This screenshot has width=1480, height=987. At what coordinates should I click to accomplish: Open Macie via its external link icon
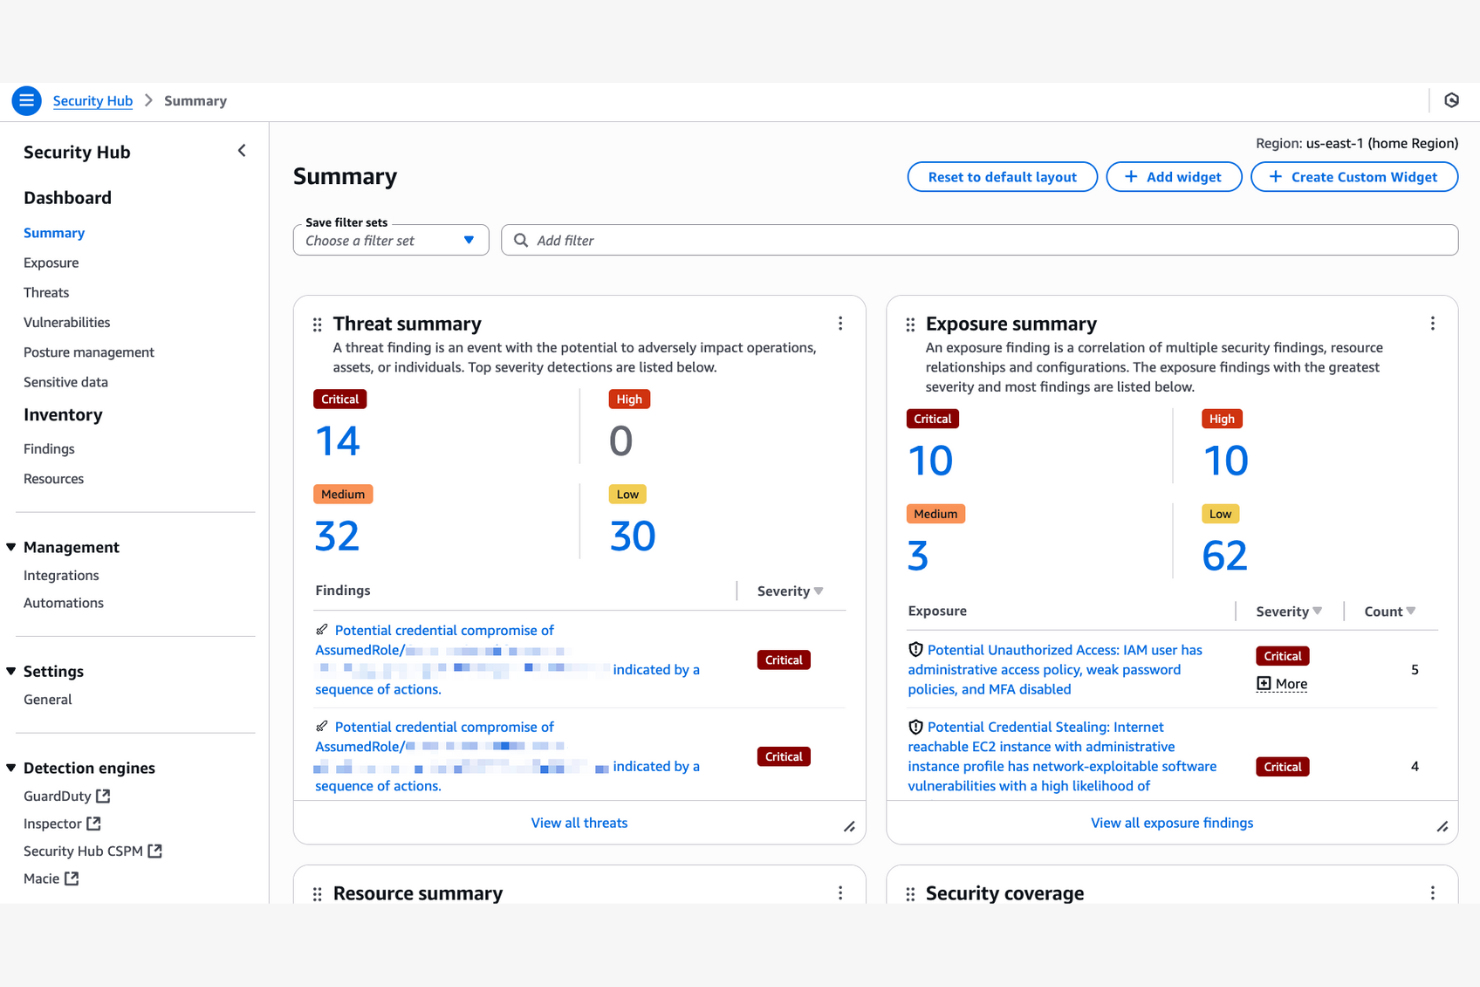click(x=70, y=878)
